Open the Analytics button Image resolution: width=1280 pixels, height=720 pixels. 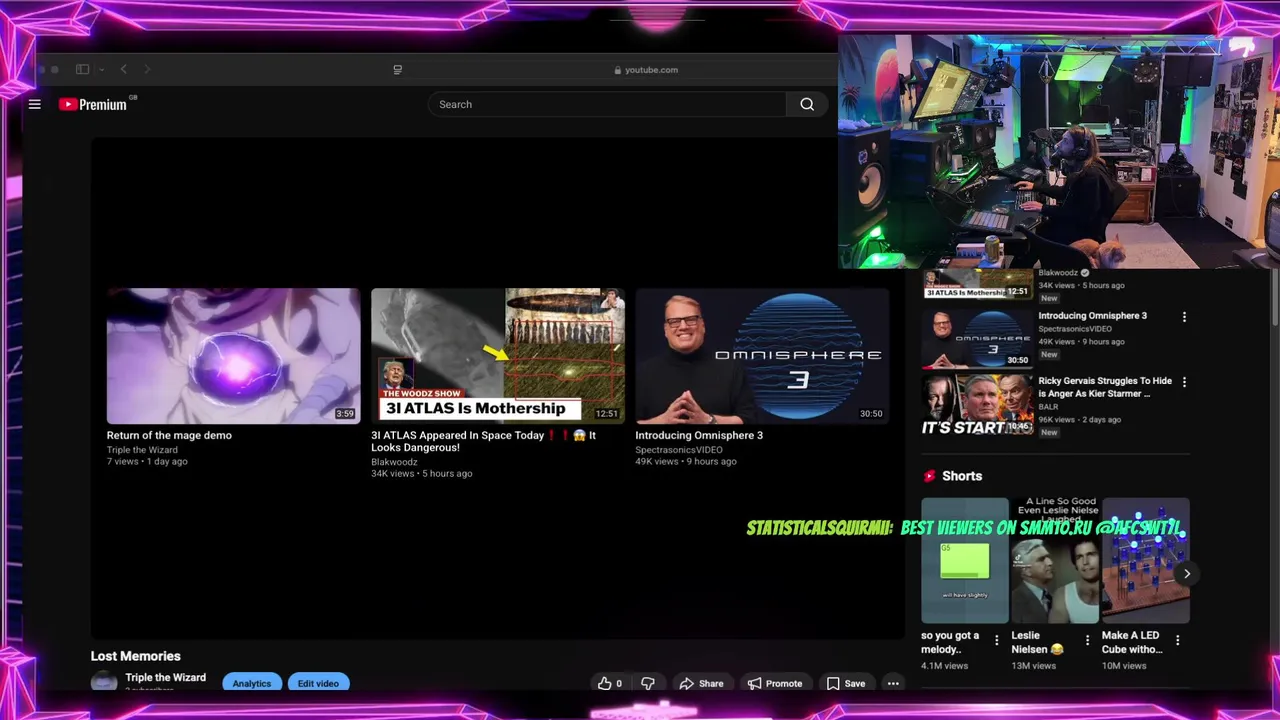[x=252, y=683]
